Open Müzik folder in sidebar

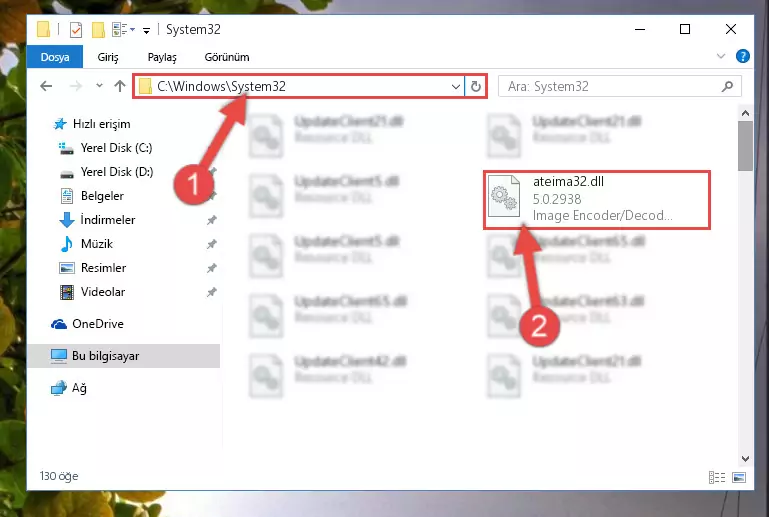tap(86, 244)
